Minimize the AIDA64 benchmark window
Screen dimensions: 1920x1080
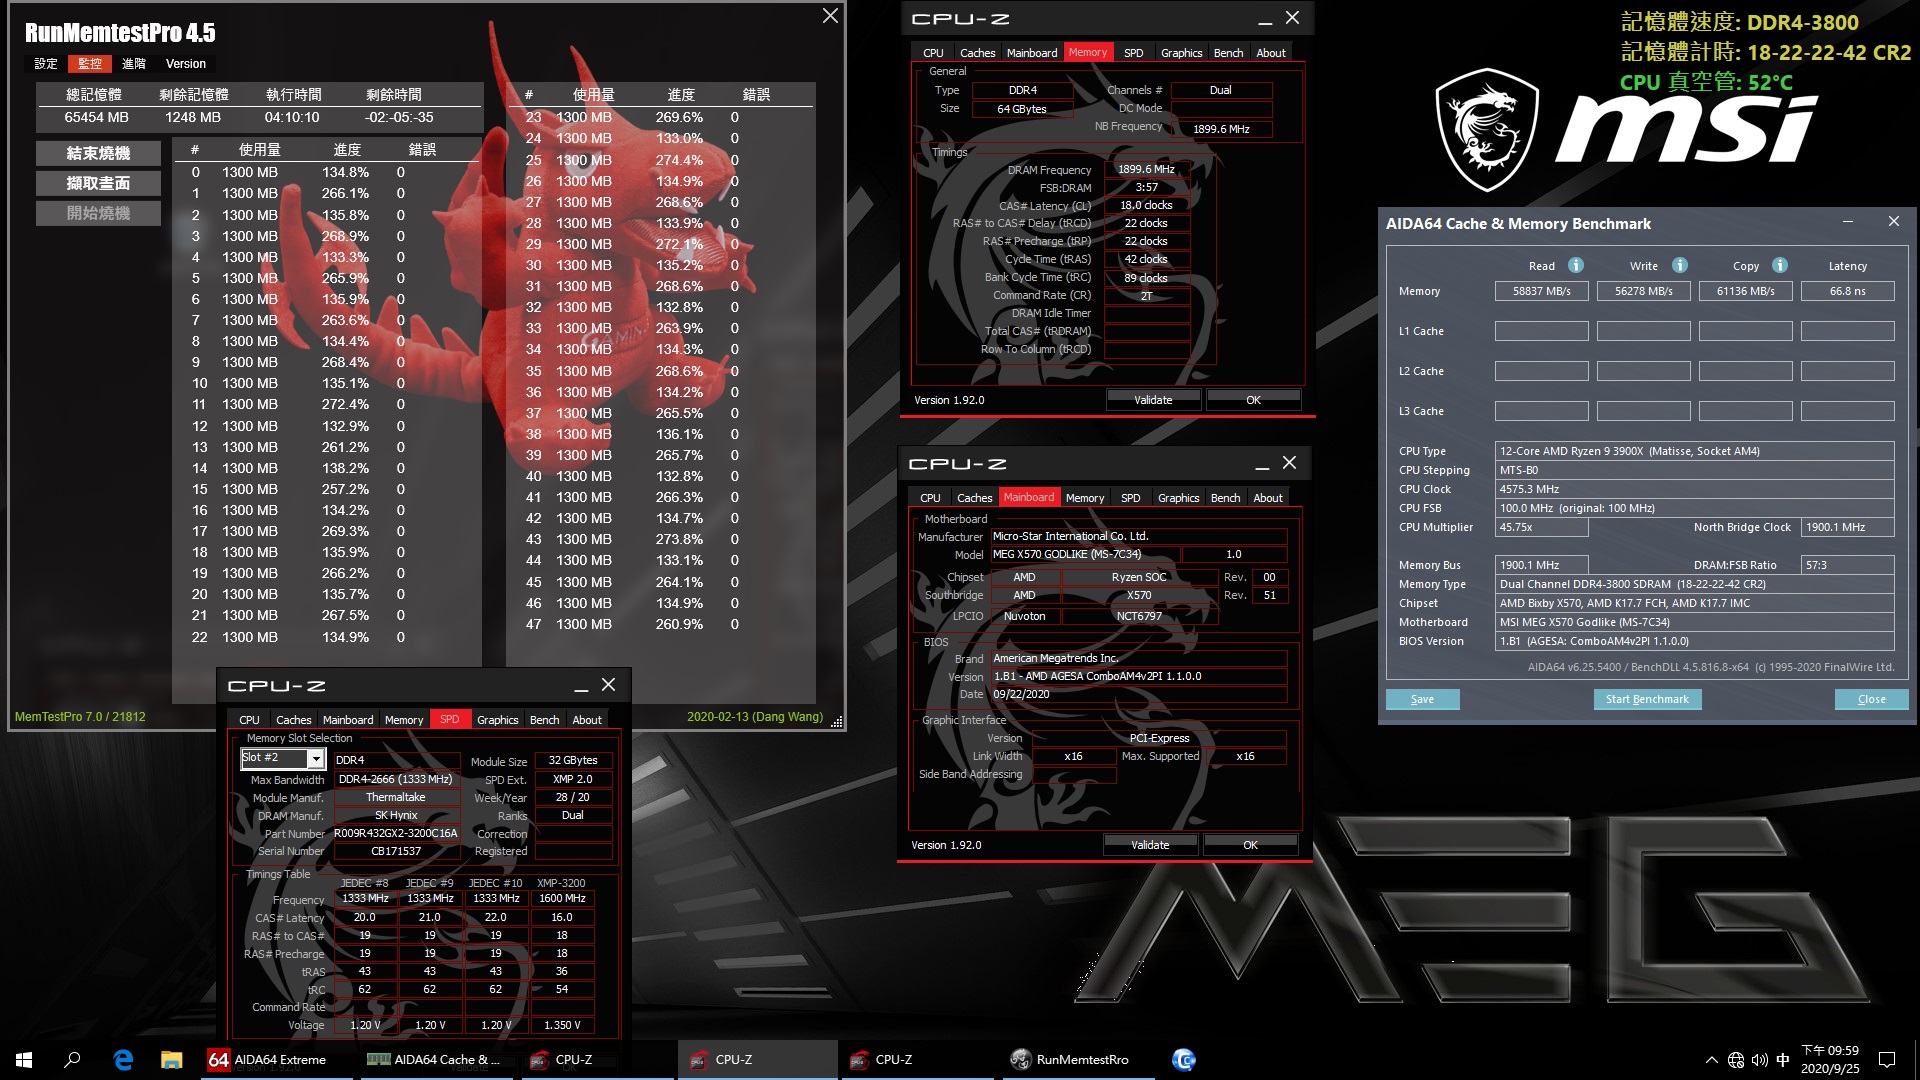coord(1847,221)
